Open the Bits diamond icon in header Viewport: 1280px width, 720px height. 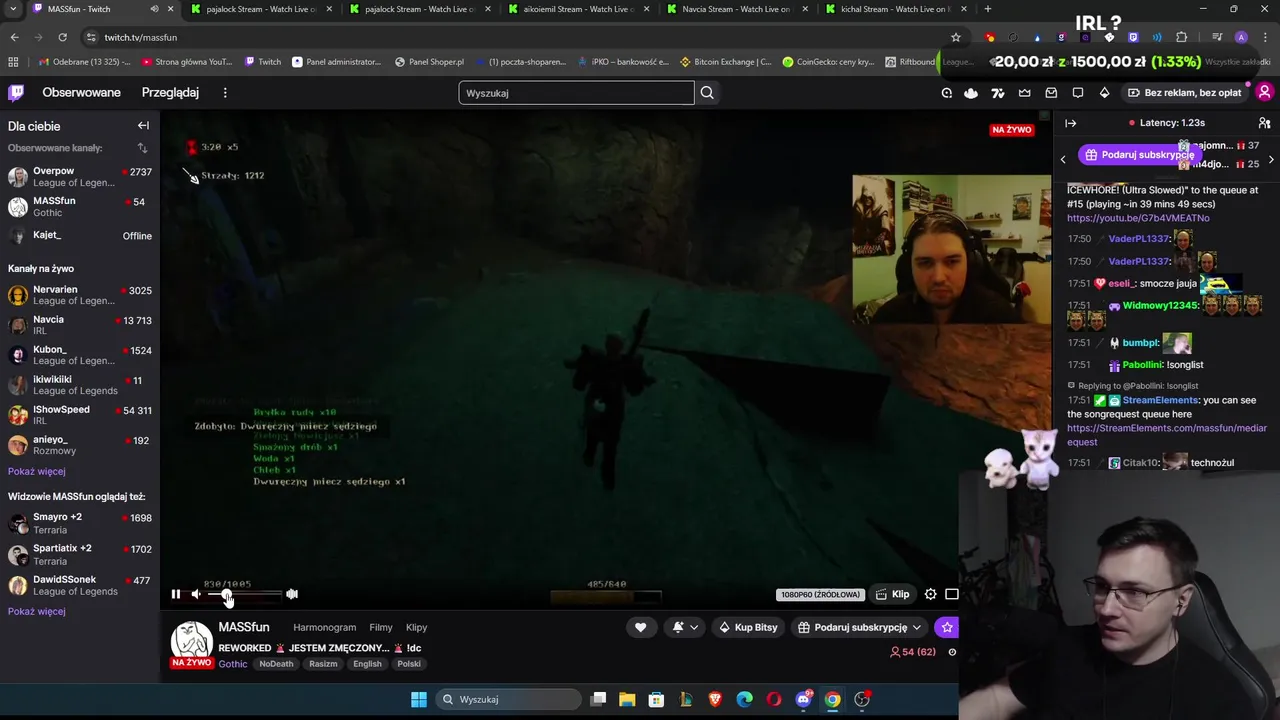point(1104,93)
